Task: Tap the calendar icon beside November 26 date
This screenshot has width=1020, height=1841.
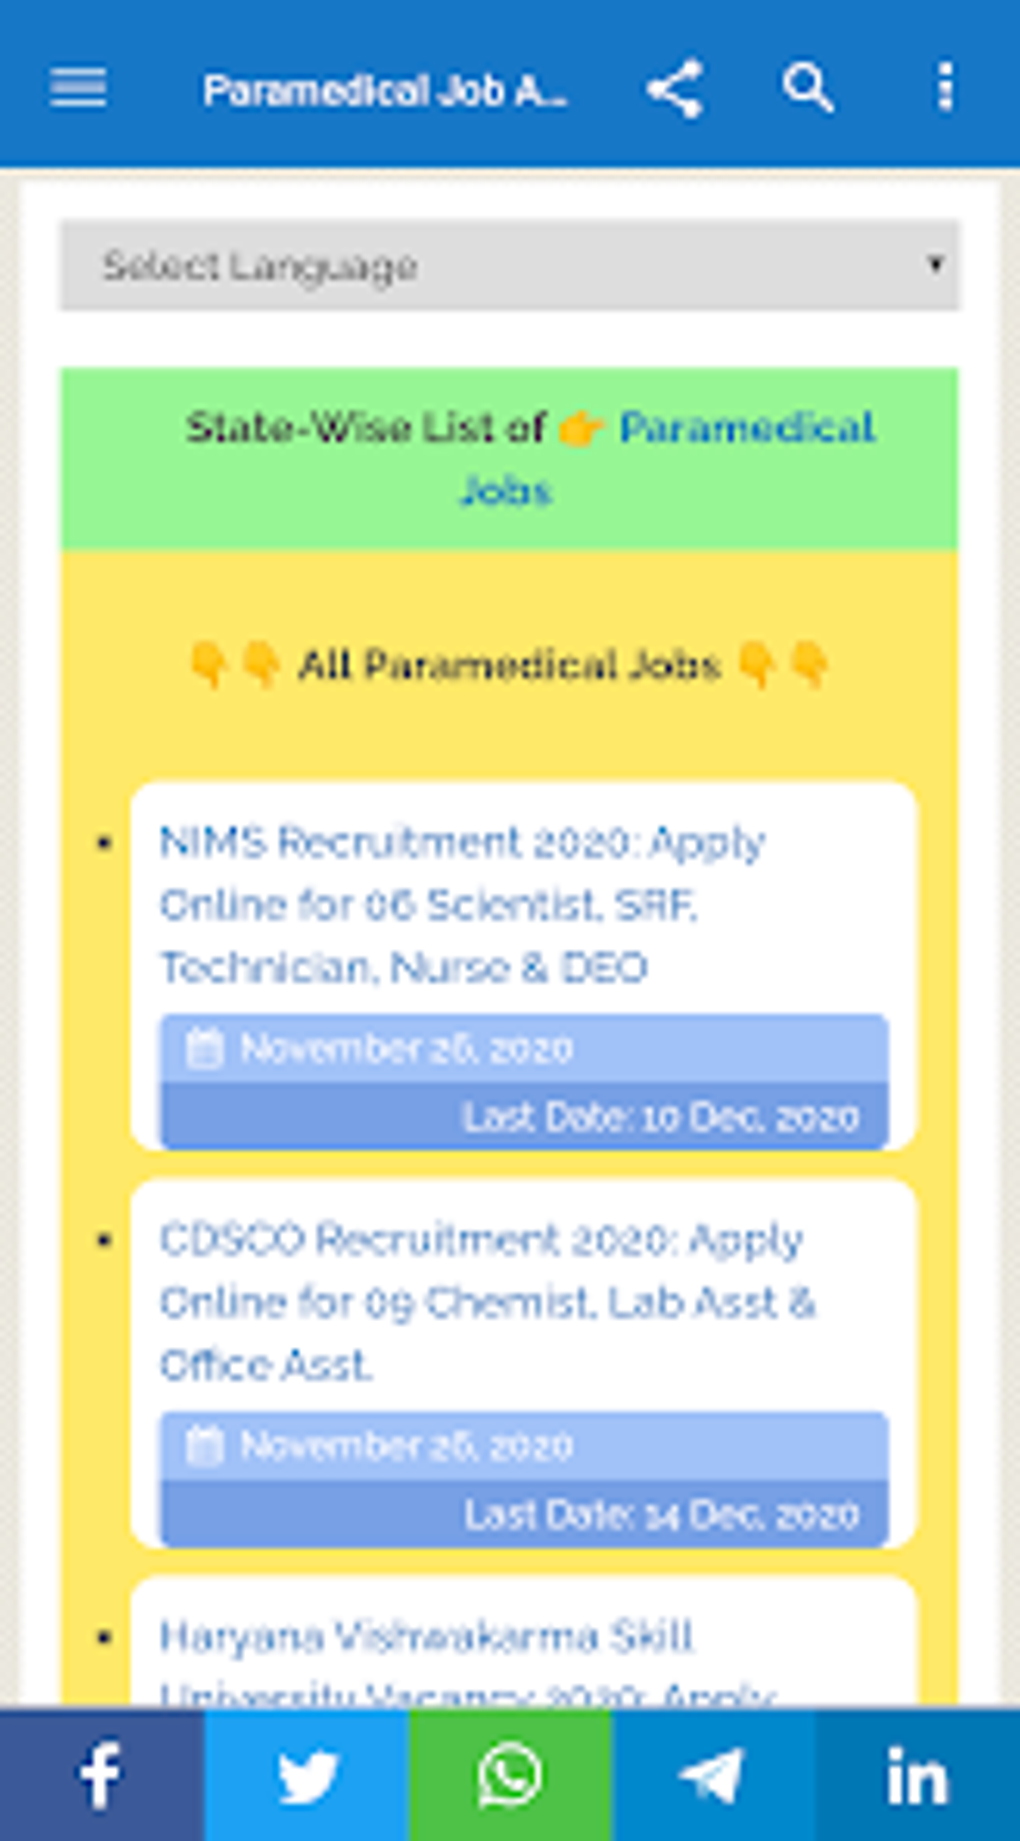Action: (204, 1048)
